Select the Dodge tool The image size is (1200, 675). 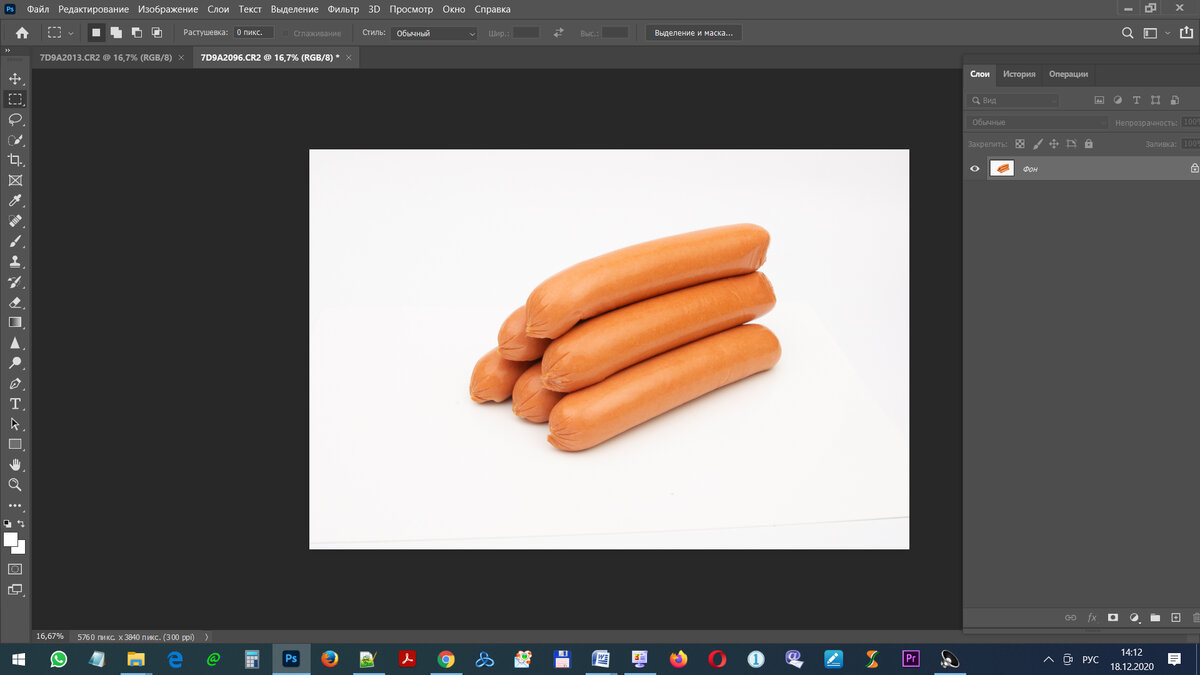click(x=15, y=363)
